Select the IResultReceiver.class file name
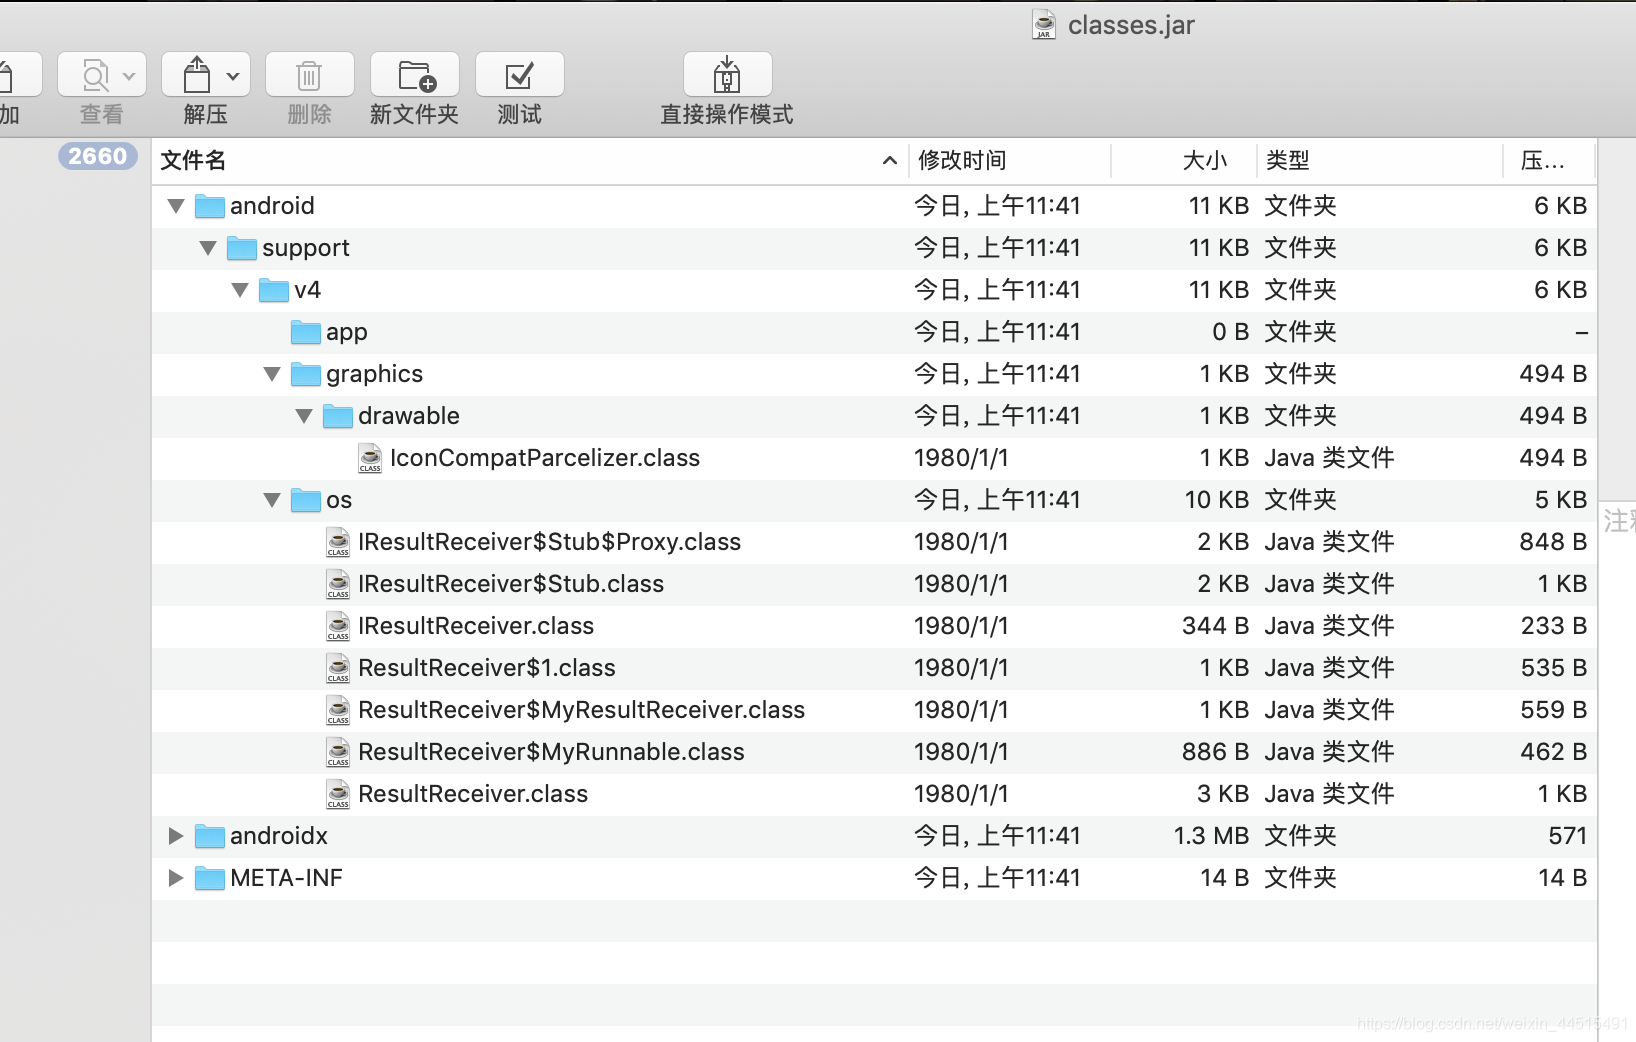1636x1042 pixels. (476, 626)
